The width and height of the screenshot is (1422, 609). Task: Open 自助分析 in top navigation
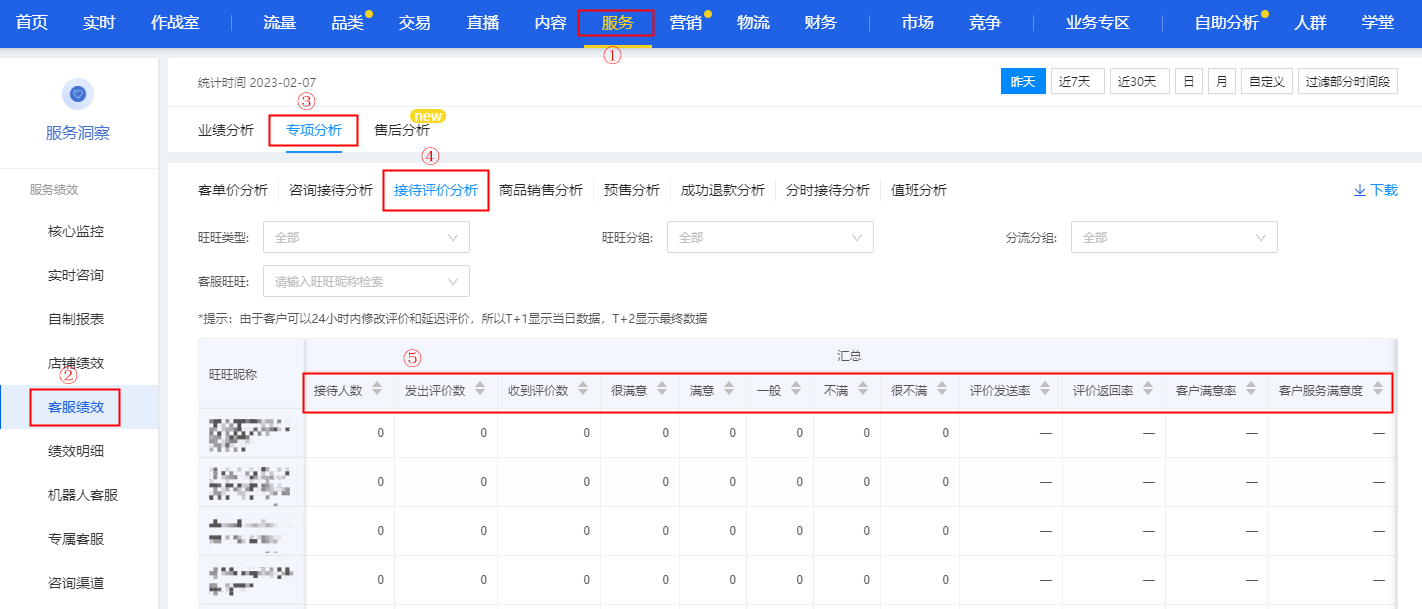click(1227, 22)
